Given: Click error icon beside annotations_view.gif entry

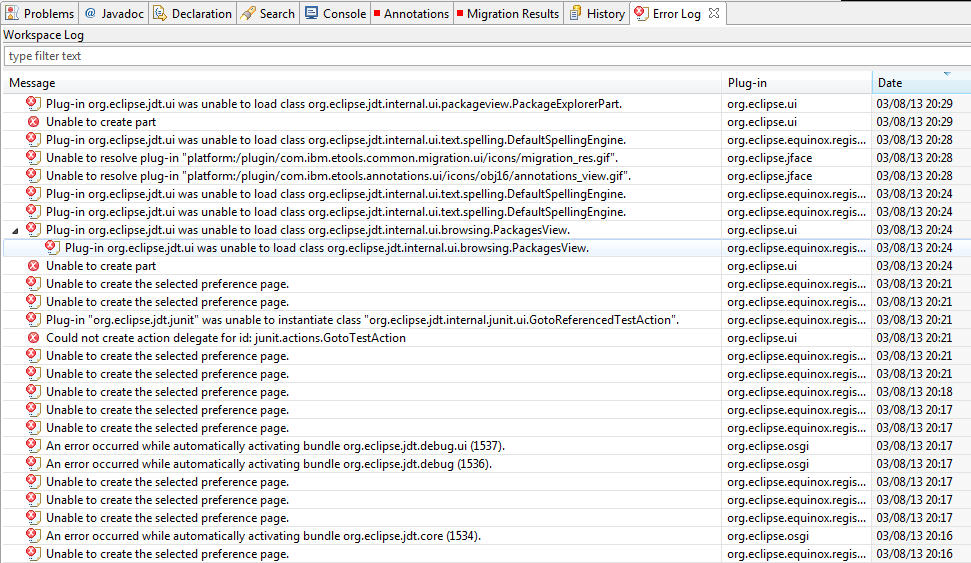Looking at the screenshot, I should coord(33,175).
